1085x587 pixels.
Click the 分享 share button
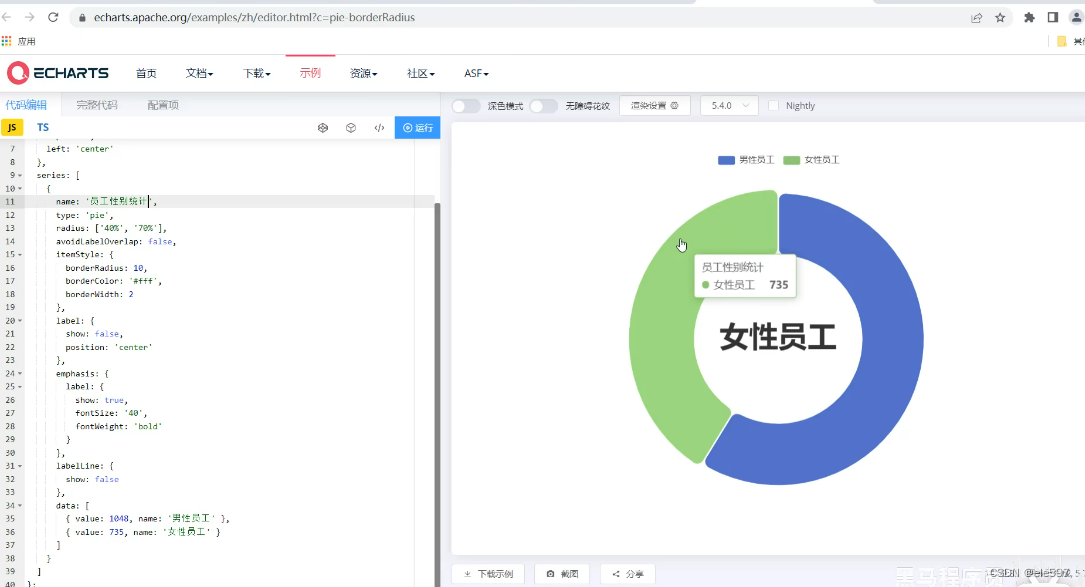(628, 574)
